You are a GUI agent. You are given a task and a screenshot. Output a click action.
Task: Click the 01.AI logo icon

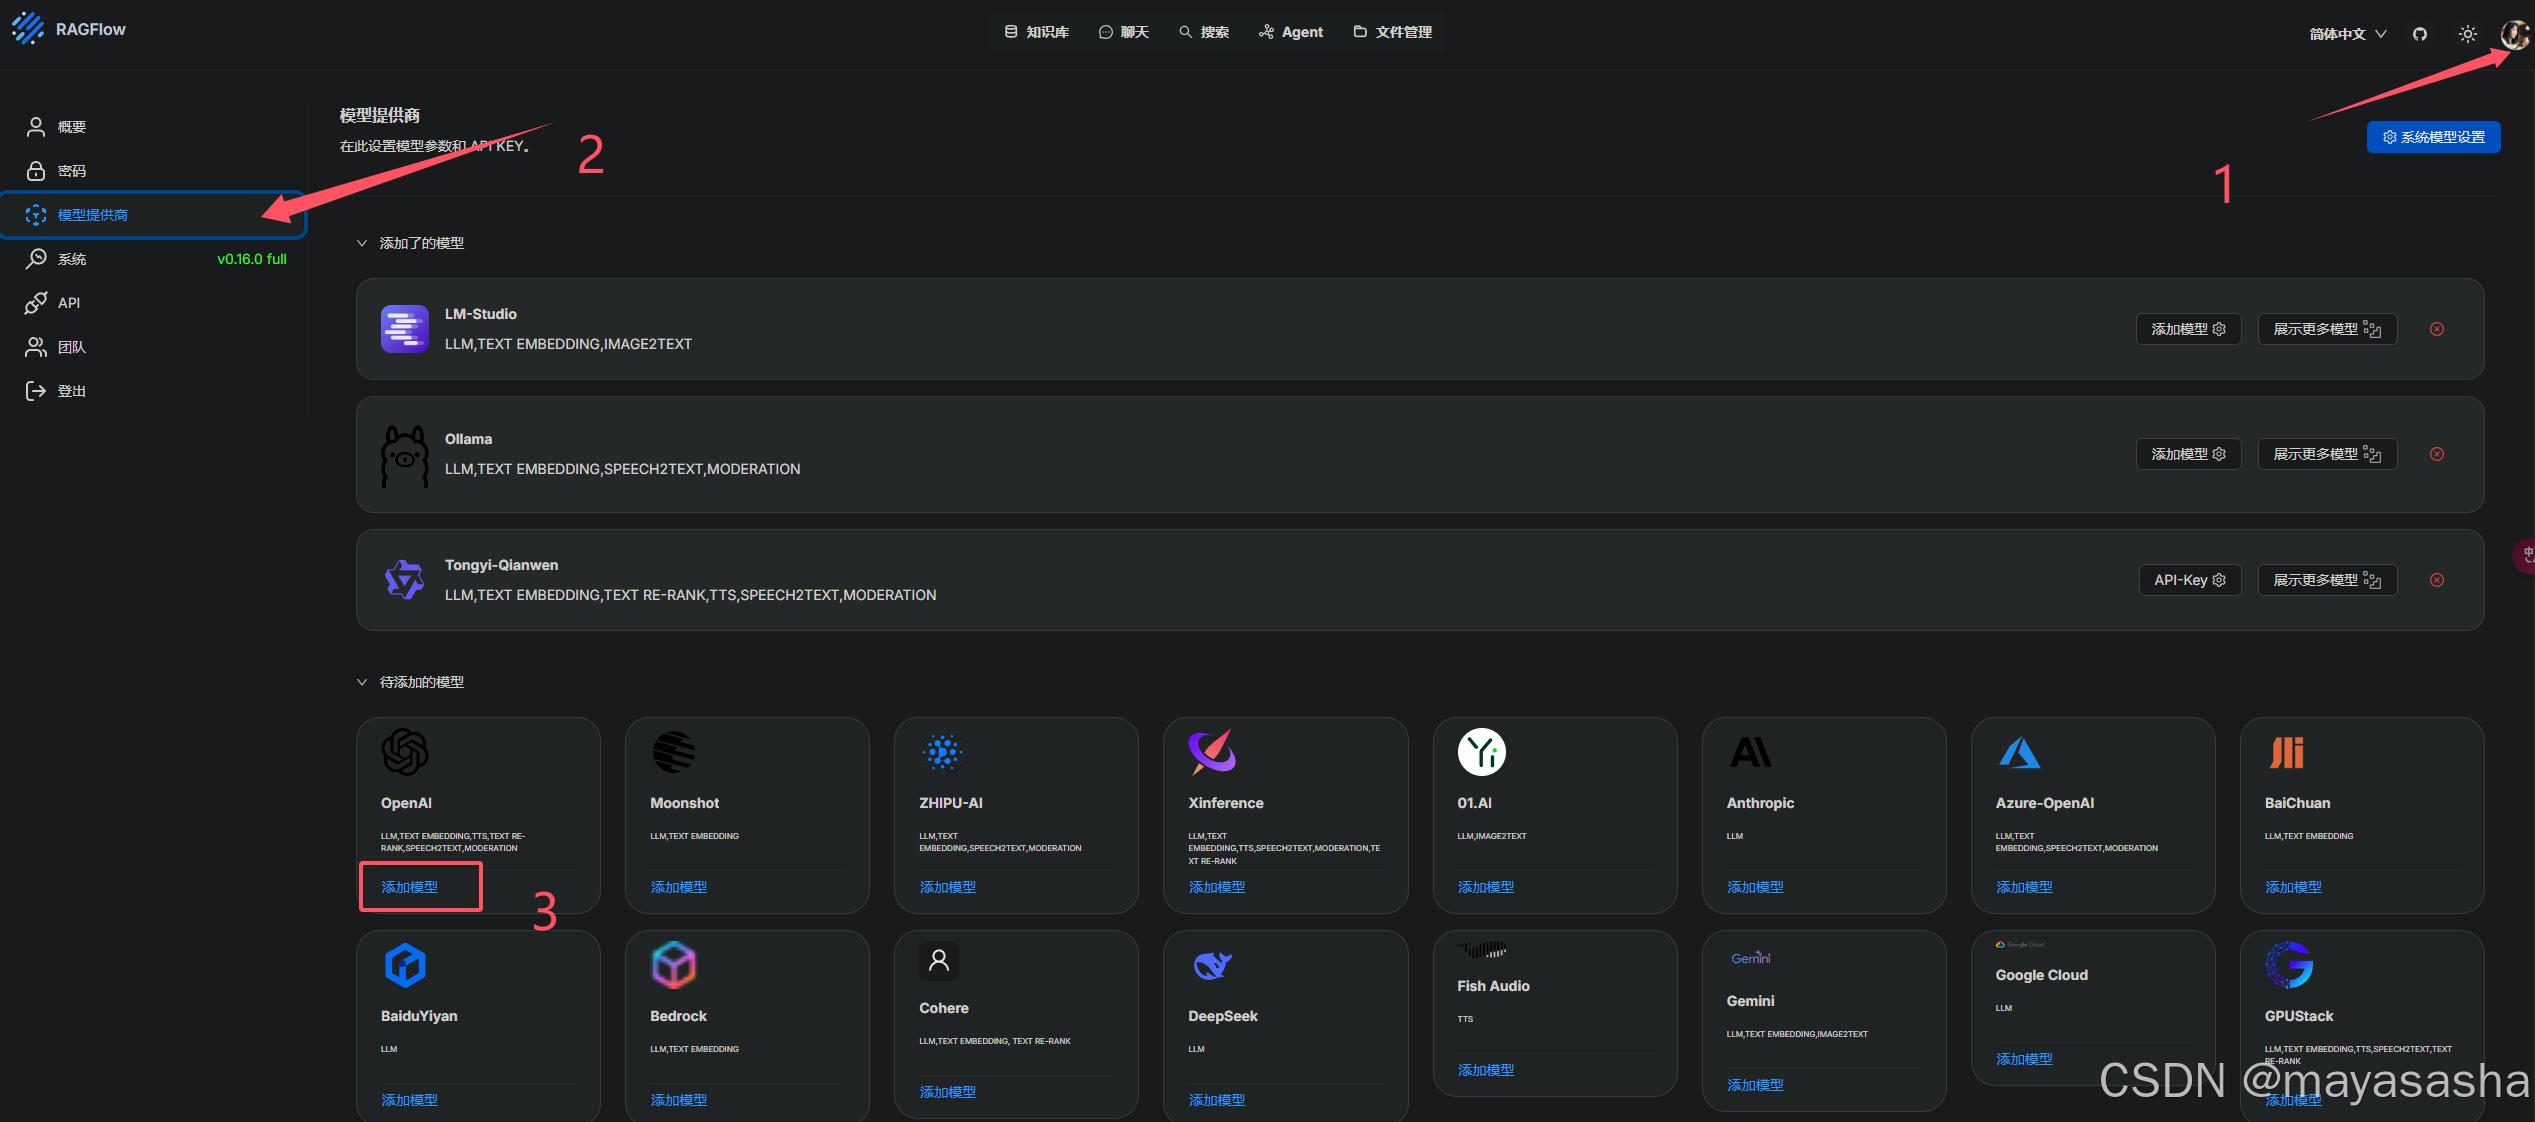1481,752
